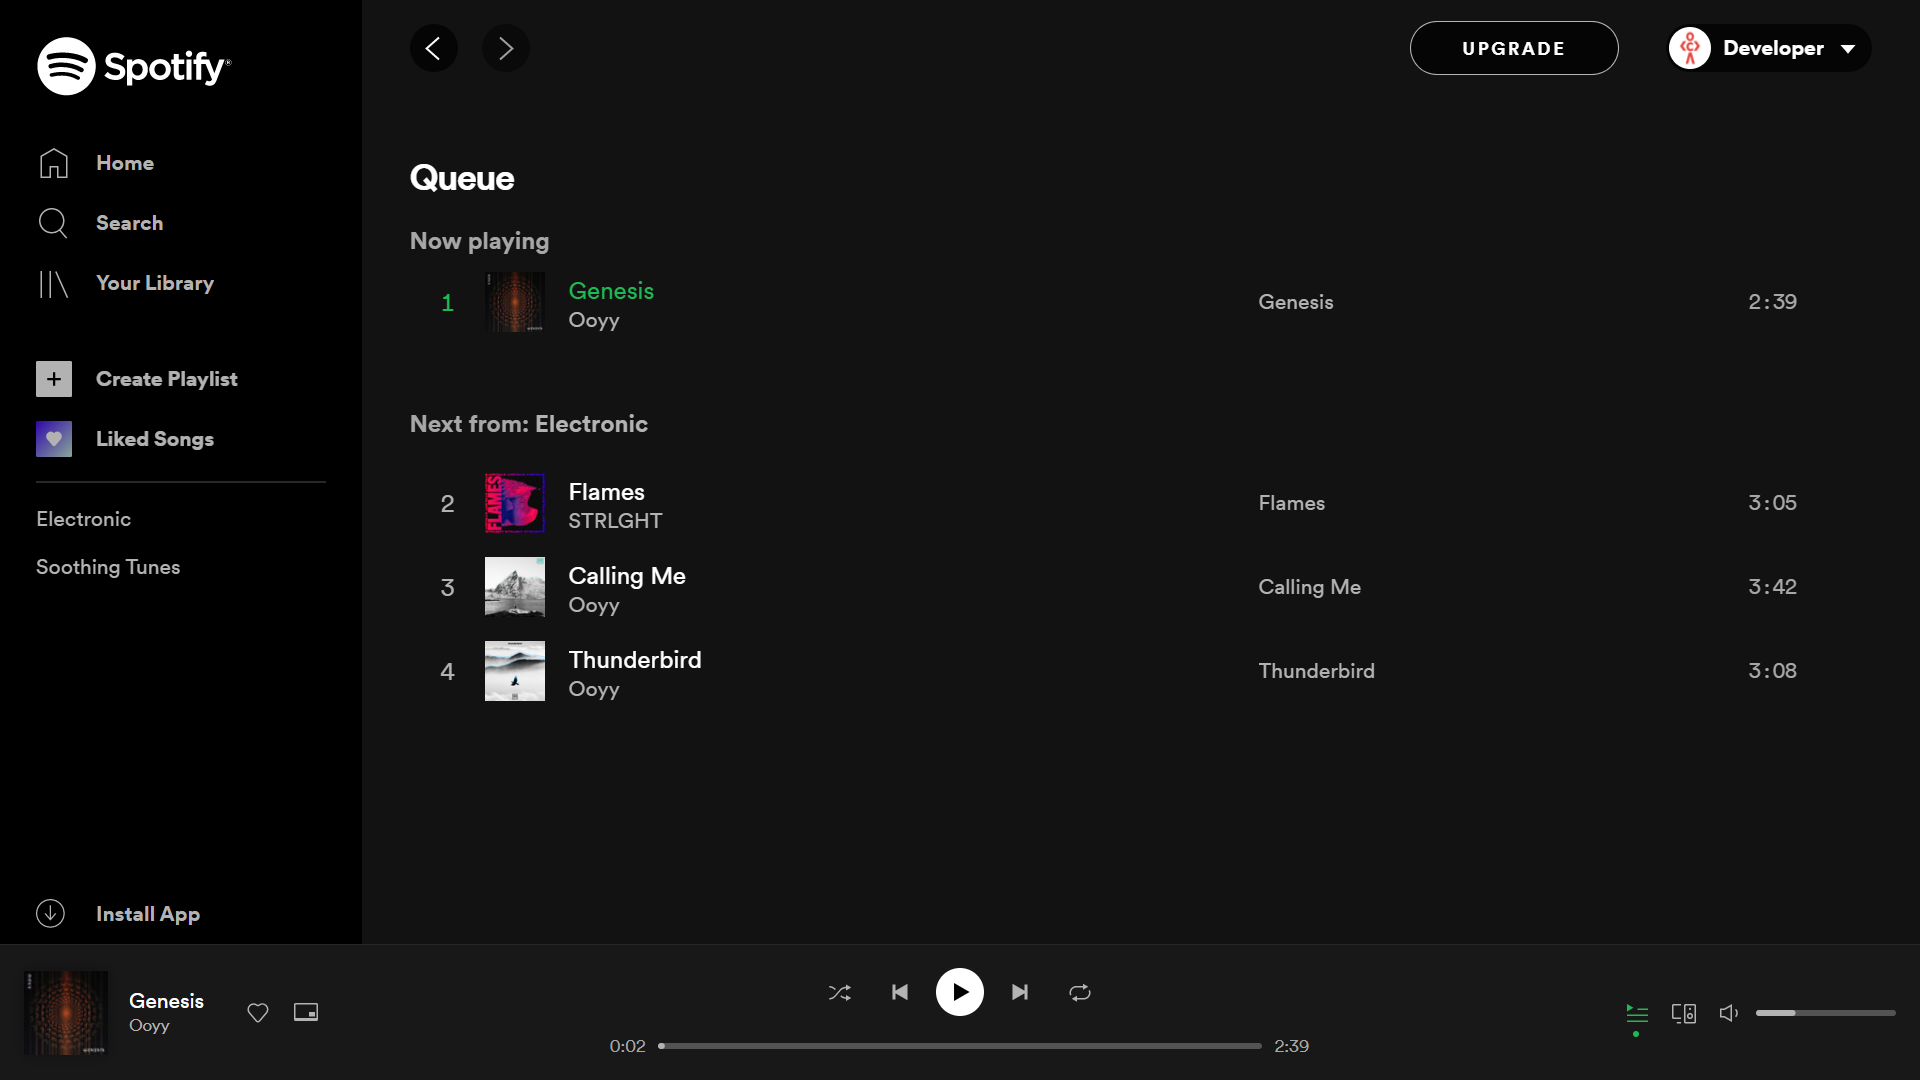The height and width of the screenshot is (1080, 1920).
Task: Adjust the volume slider
Action: (x=1825, y=1013)
